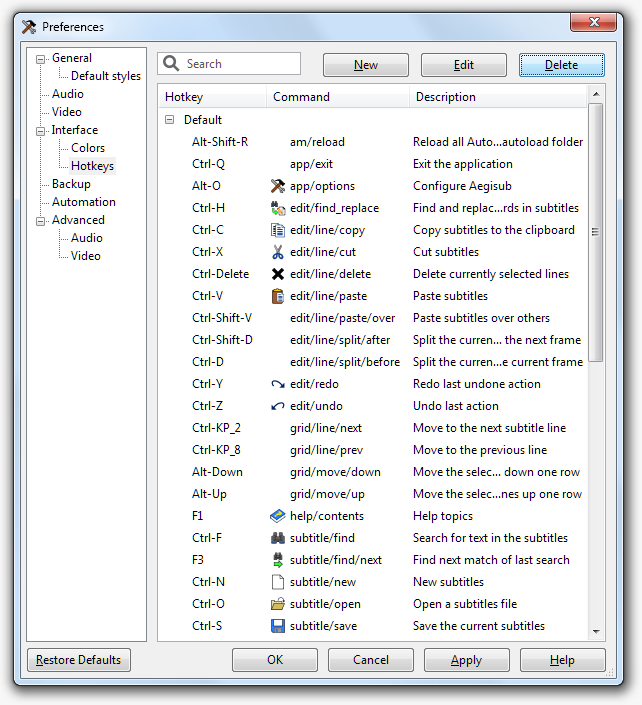642x705 pixels.
Task: Close the Preferences dialog
Action: coord(593,22)
